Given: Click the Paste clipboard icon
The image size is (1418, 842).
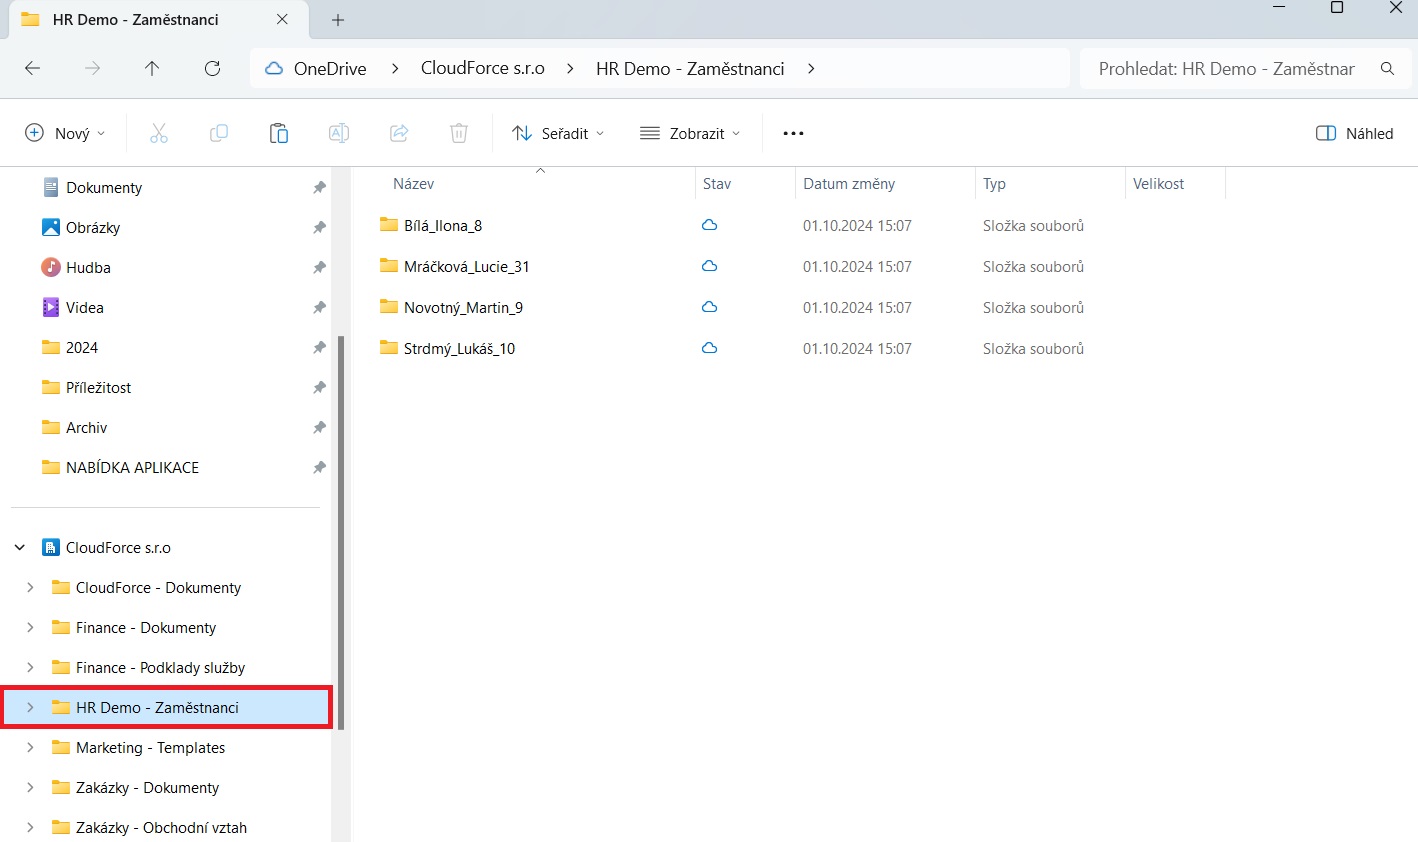Looking at the screenshot, I should tap(279, 133).
